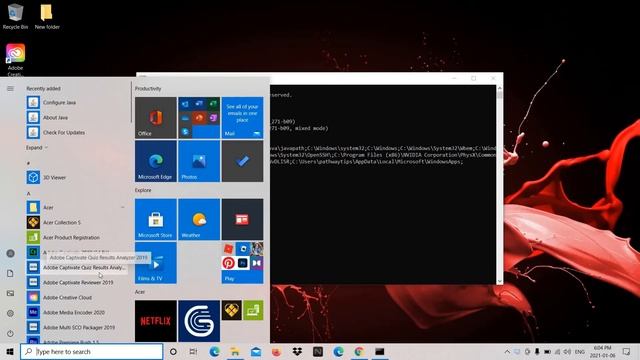Image resolution: width=640 pixels, height=360 pixels.
Task: Open the Photos tile
Action: [199, 161]
